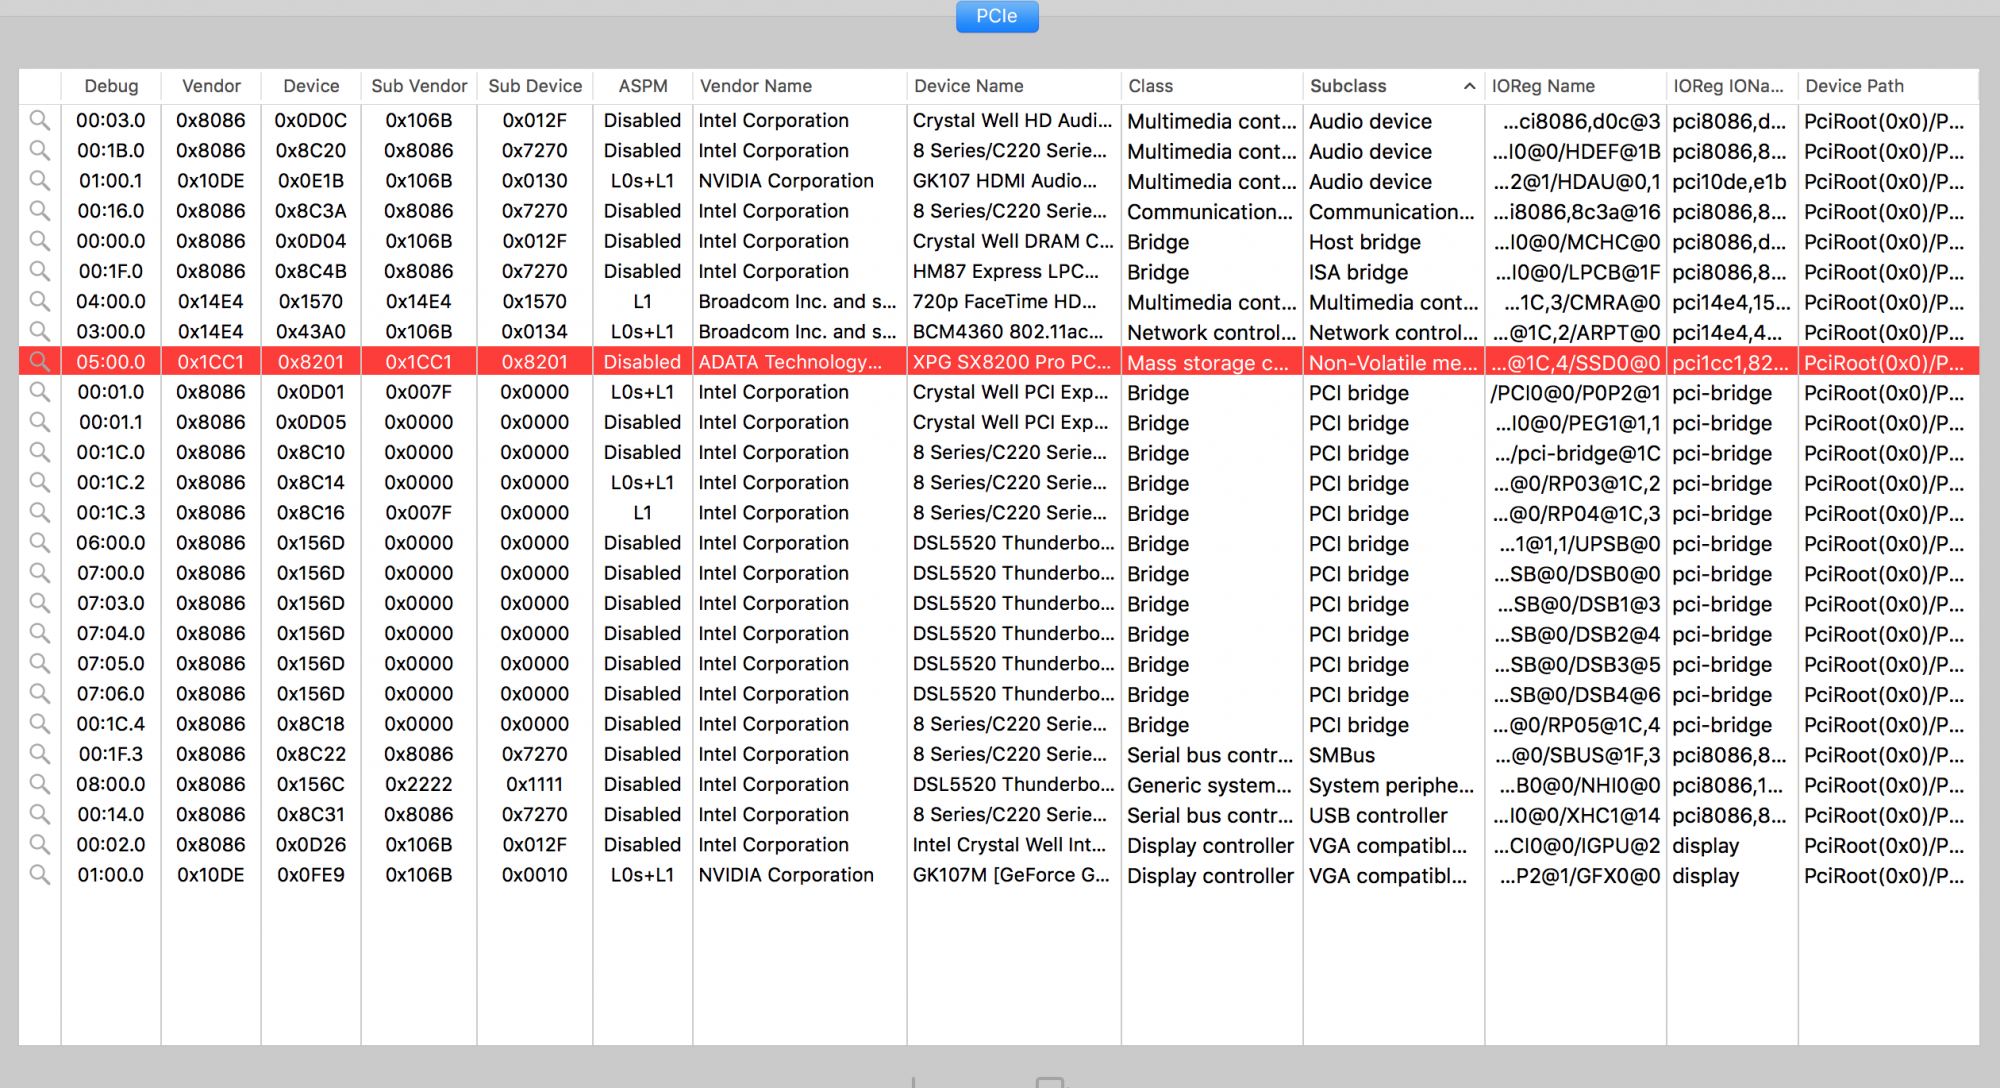Select BCM4360 802.11ac network controller row
Screen dimensions: 2000x1088
tap(1007, 332)
